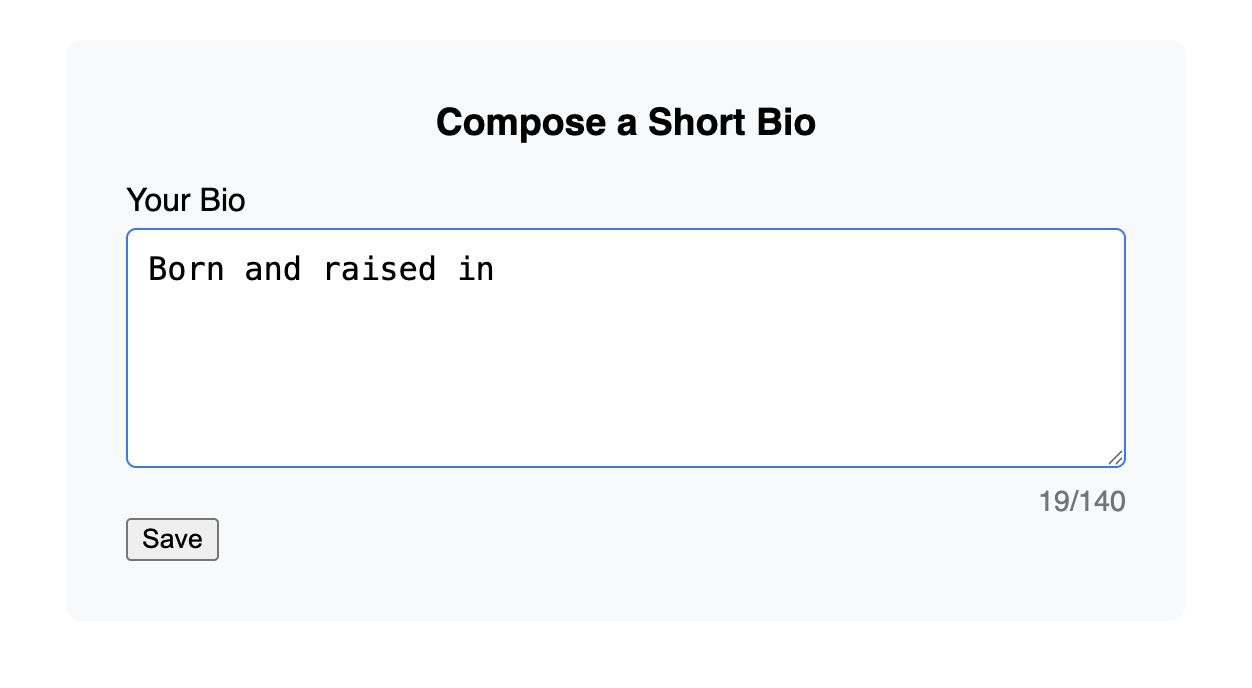Image resolution: width=1252 pixels, height=688 pixels.
Task: Click the 19/140 character counter
Action: [1082, 501]
